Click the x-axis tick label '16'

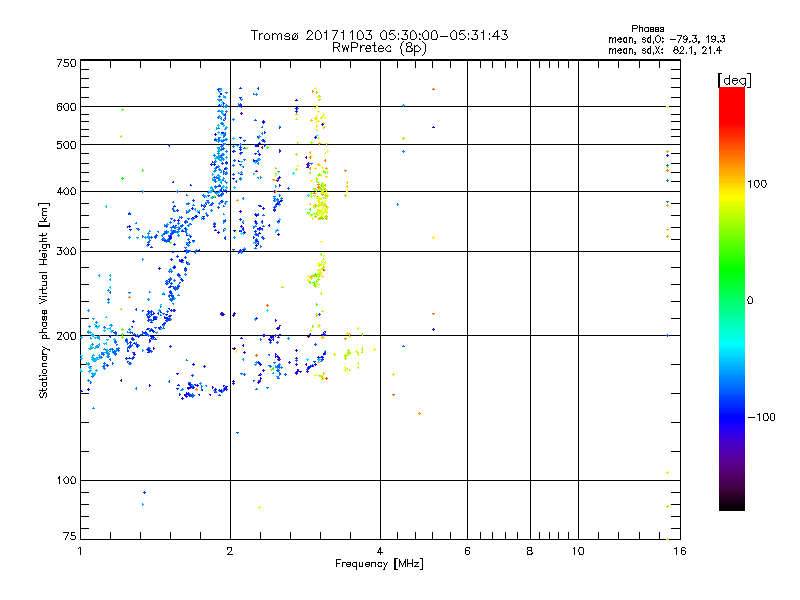(x=680, y=551)
